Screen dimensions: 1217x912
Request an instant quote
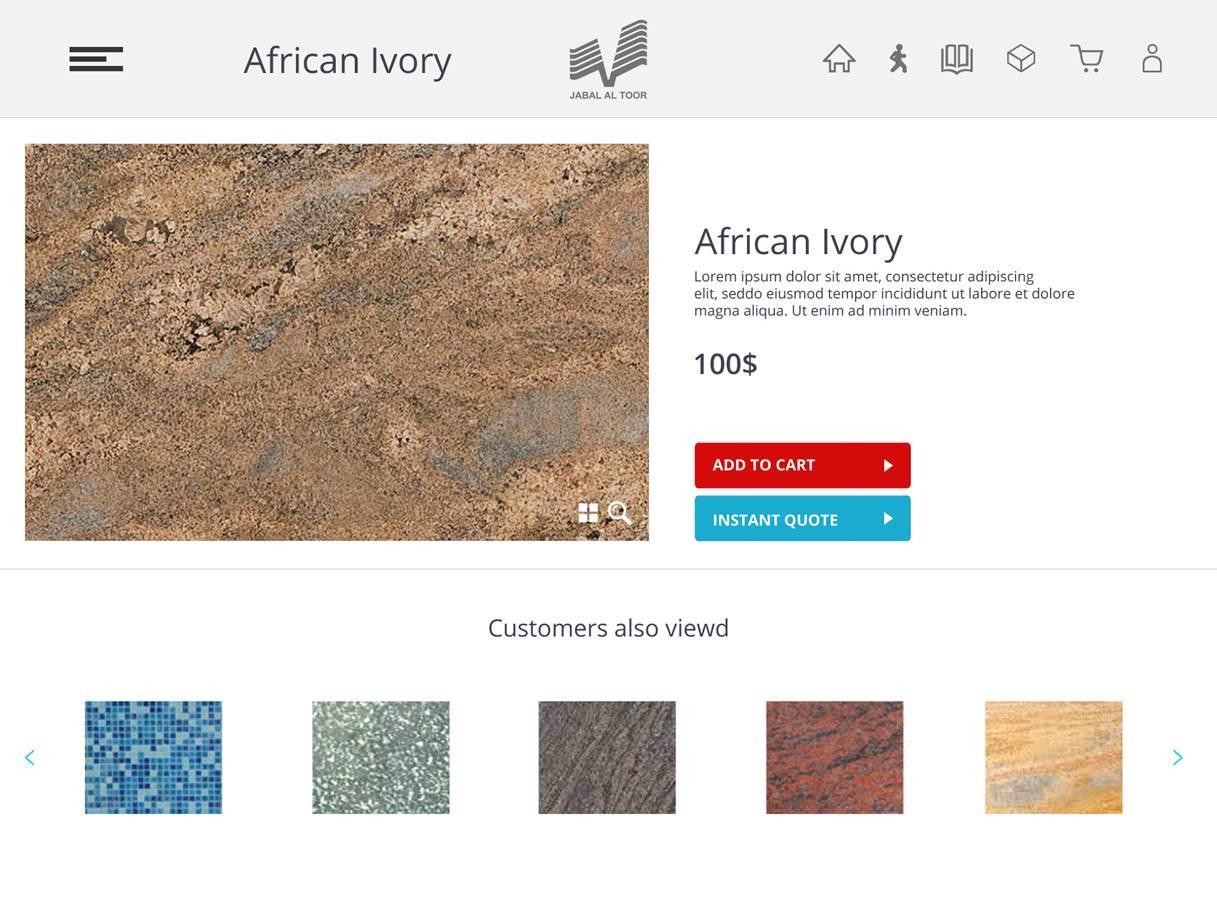[x=803, y=519]
